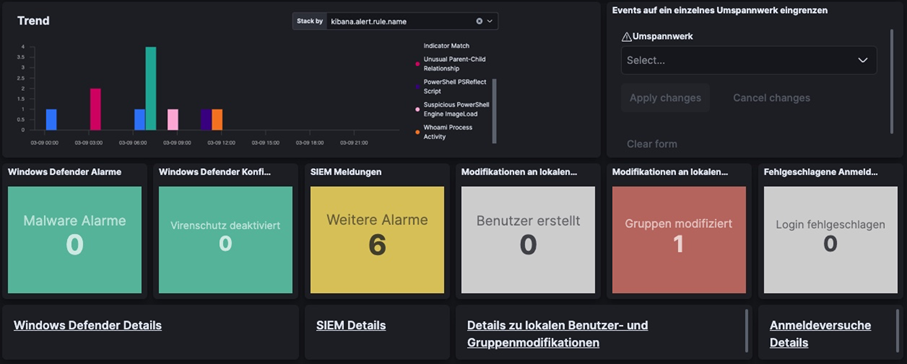This screenshot has width=907, height=364.
Task: Open the SIEM Details link
Action: click(x=351, y=325)
